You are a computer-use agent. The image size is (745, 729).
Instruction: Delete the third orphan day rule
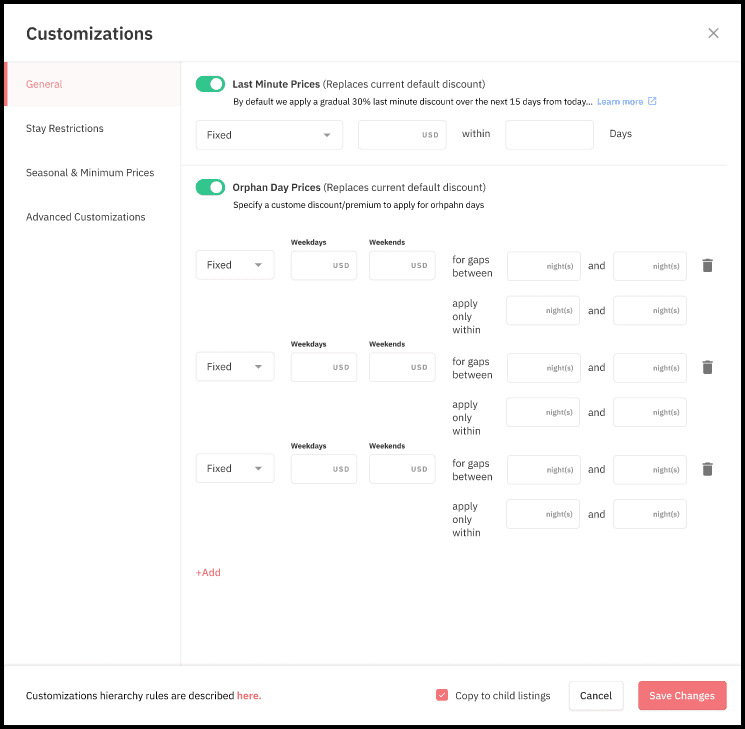point(707,469)
